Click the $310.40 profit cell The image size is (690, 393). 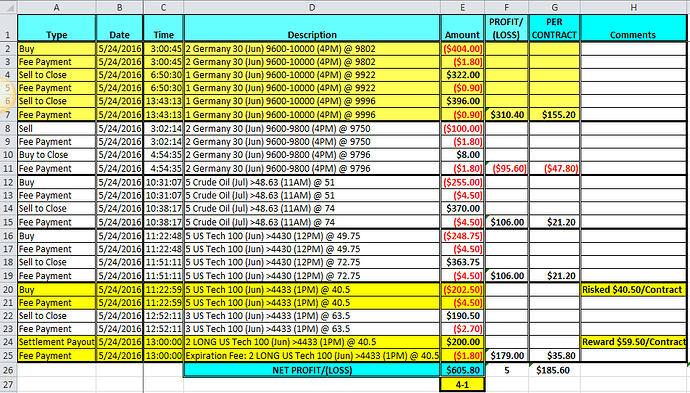click(507, 115)
